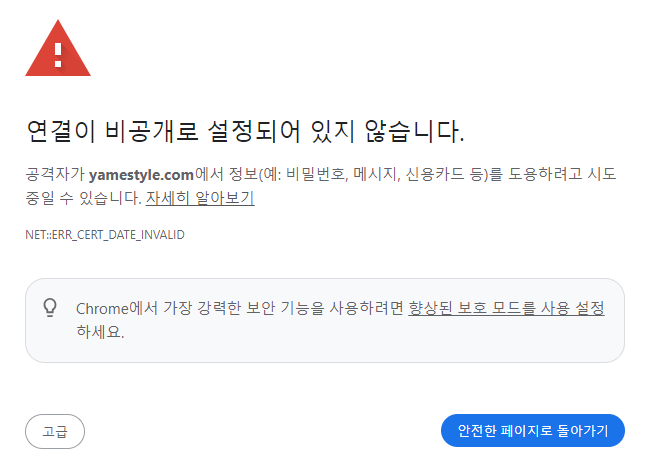The image size is (656, 467).
Task: Click the bold yamestyle.com domain name
Action: pyautogui.click(x=141, y=174)
